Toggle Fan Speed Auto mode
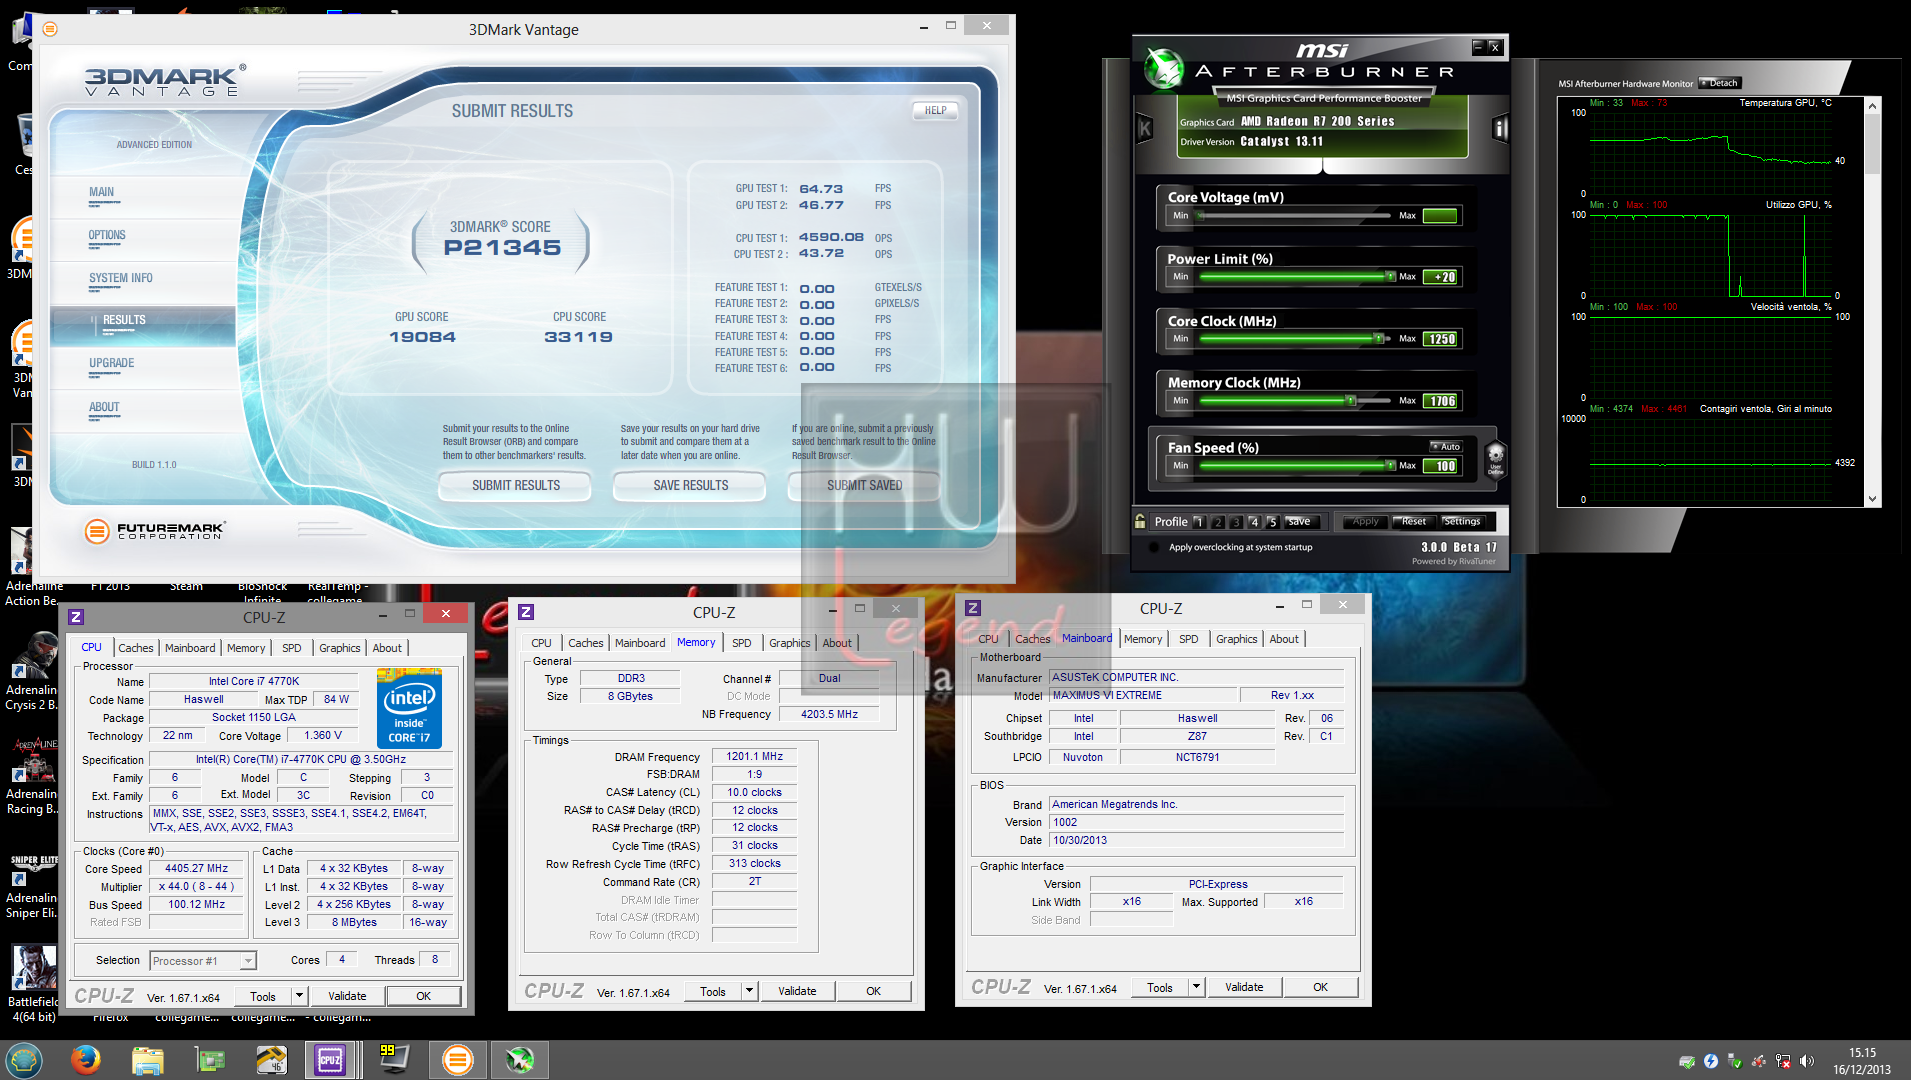Image resolution: width=1911 pixels, height=1080 pixels. (x=1446, y=446)
